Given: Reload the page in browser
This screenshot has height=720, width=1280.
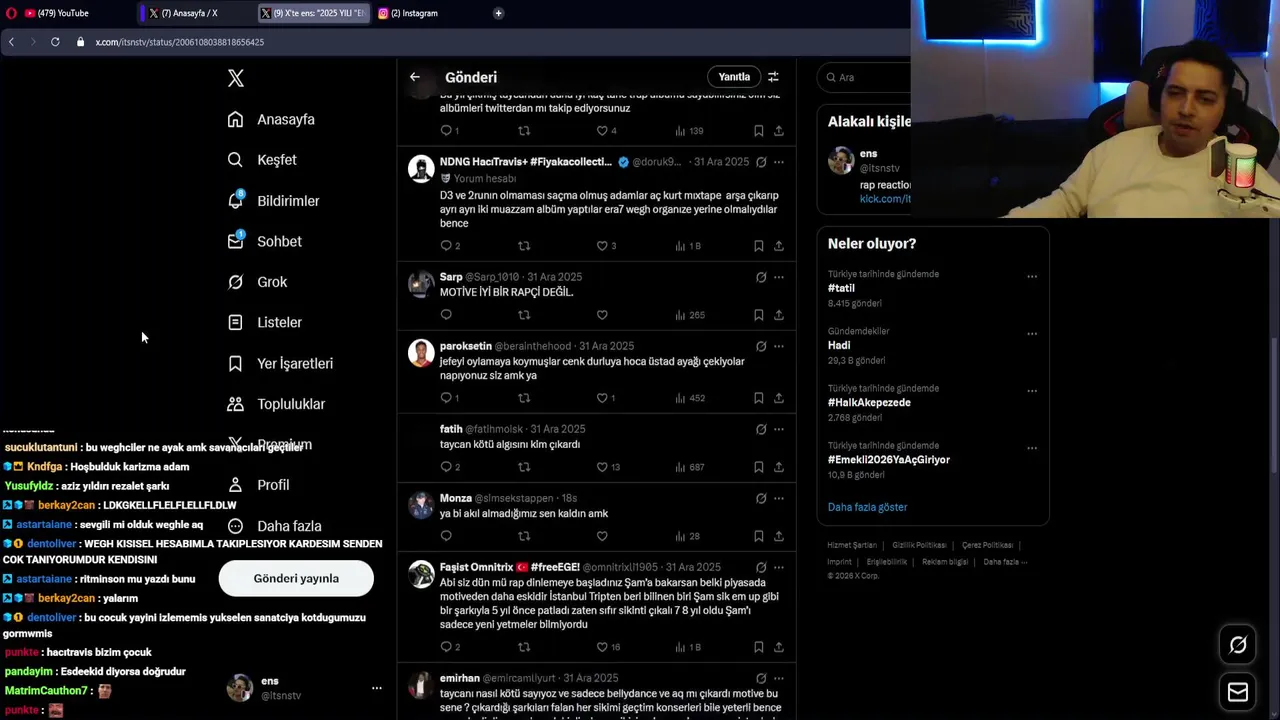Looking at the screenshot, I should 55,42.
